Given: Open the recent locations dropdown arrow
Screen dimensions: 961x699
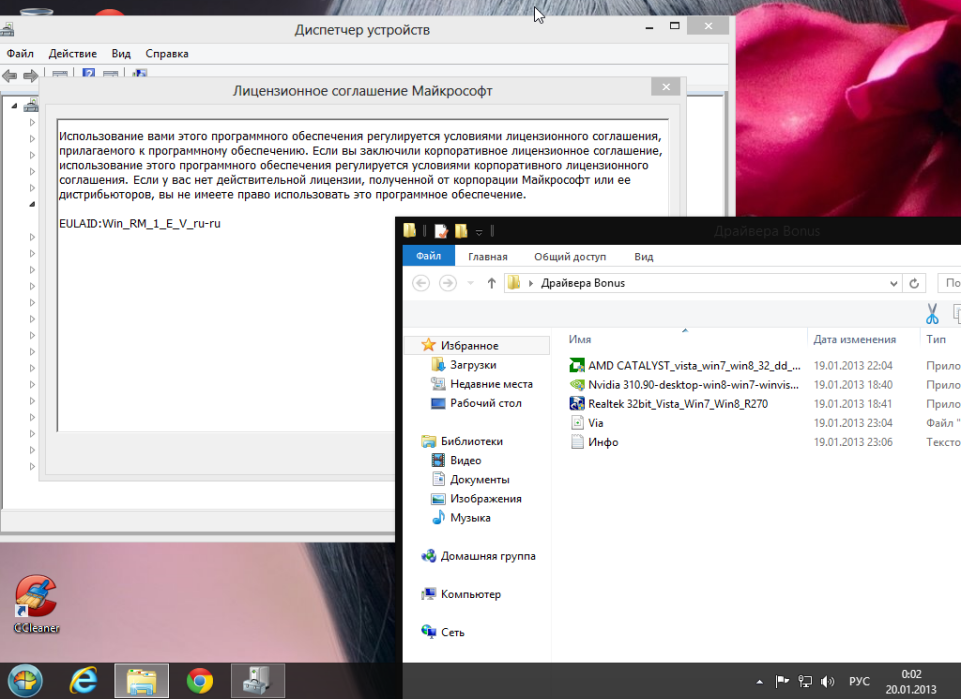Looking at the screenshot, I should coord(471,283).
